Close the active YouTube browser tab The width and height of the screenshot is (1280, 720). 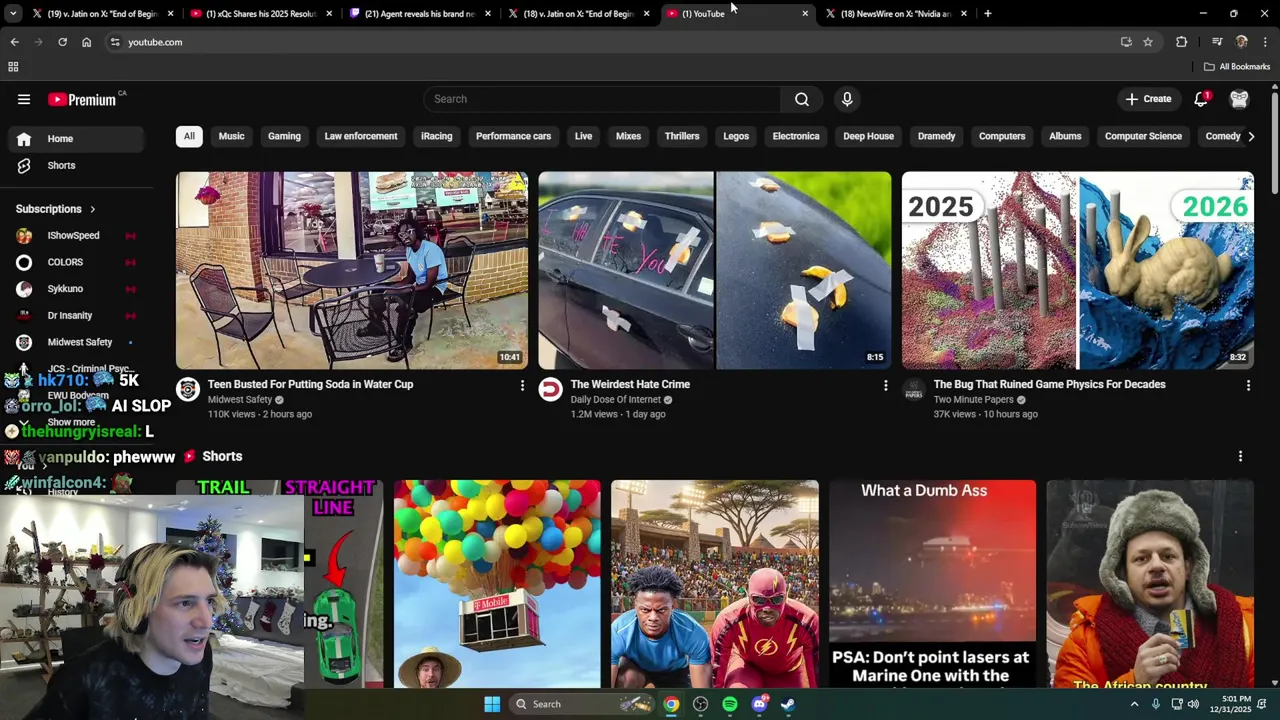coord(805,14)
